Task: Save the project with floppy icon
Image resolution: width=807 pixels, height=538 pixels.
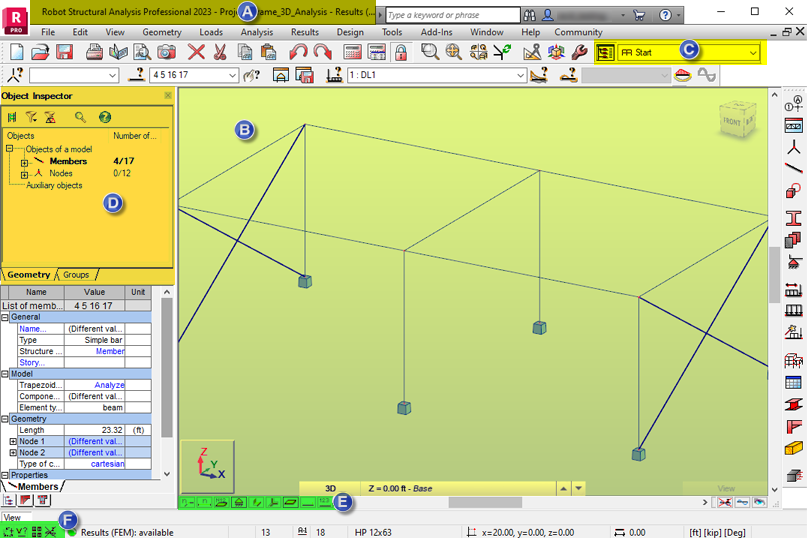Action: click(x=64, y=52)
